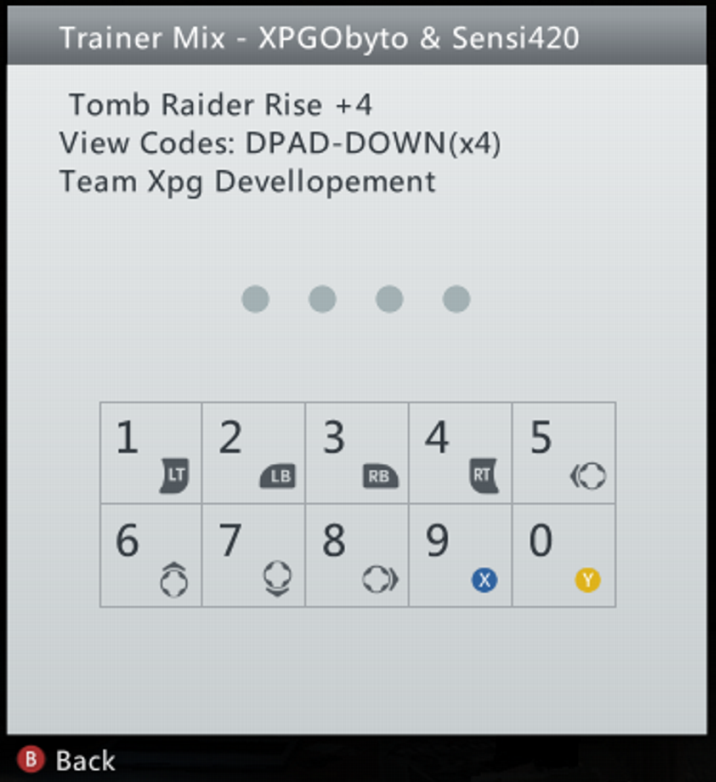Click the LB bumper icon on key 2
Viewport: 716px width, 782px height.
pos(278,476)
